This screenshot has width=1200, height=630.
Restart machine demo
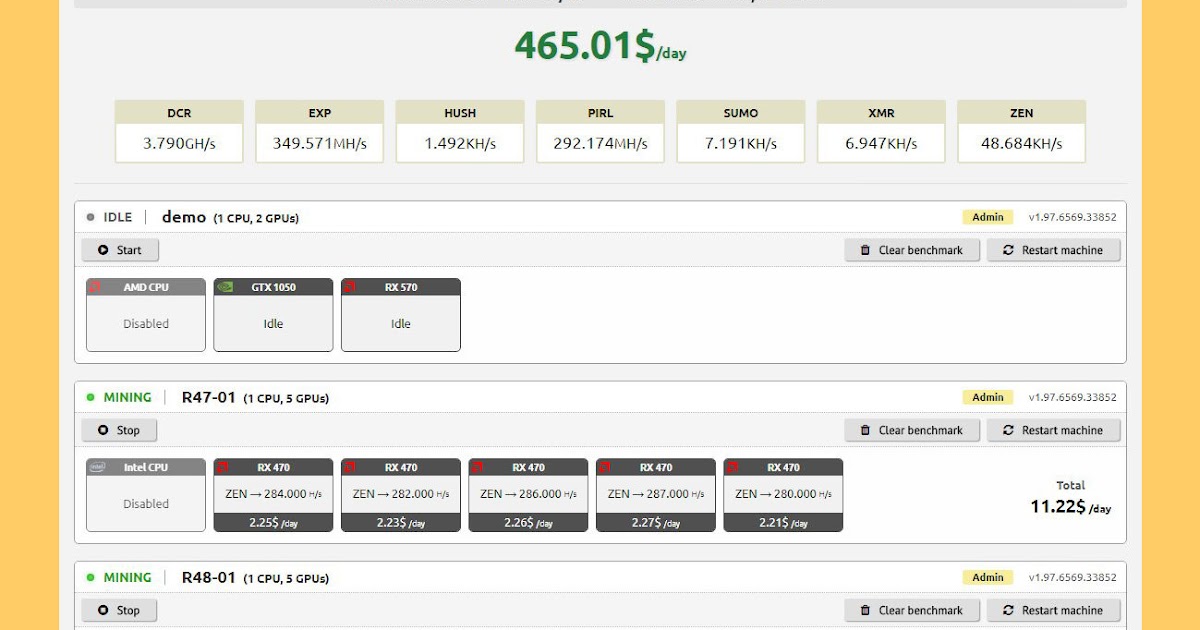[1053, 250]
